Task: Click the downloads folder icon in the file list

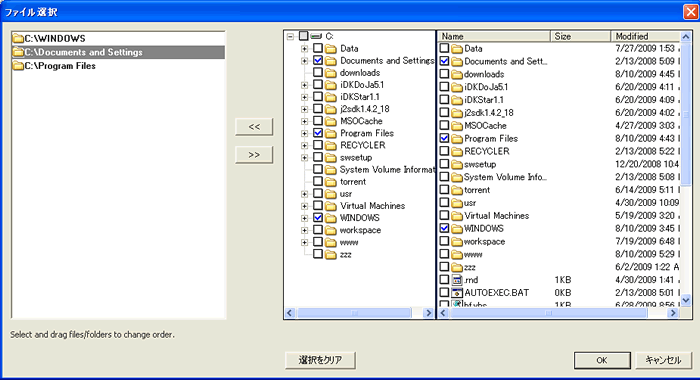Action: (x=457, y=74)
